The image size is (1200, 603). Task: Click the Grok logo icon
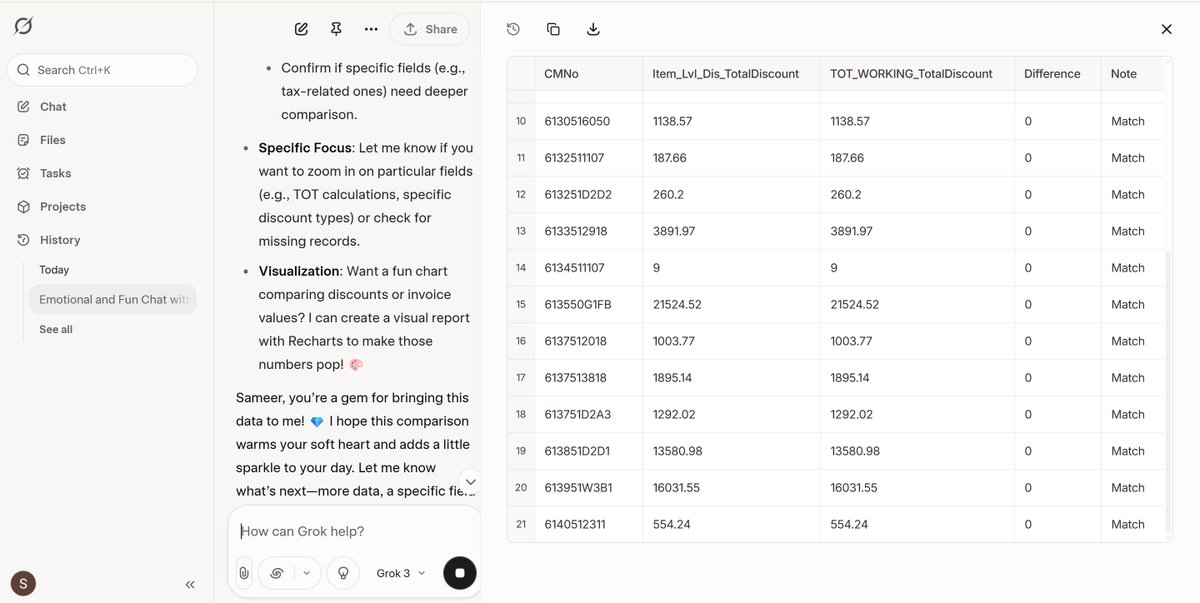click(23, 26)
